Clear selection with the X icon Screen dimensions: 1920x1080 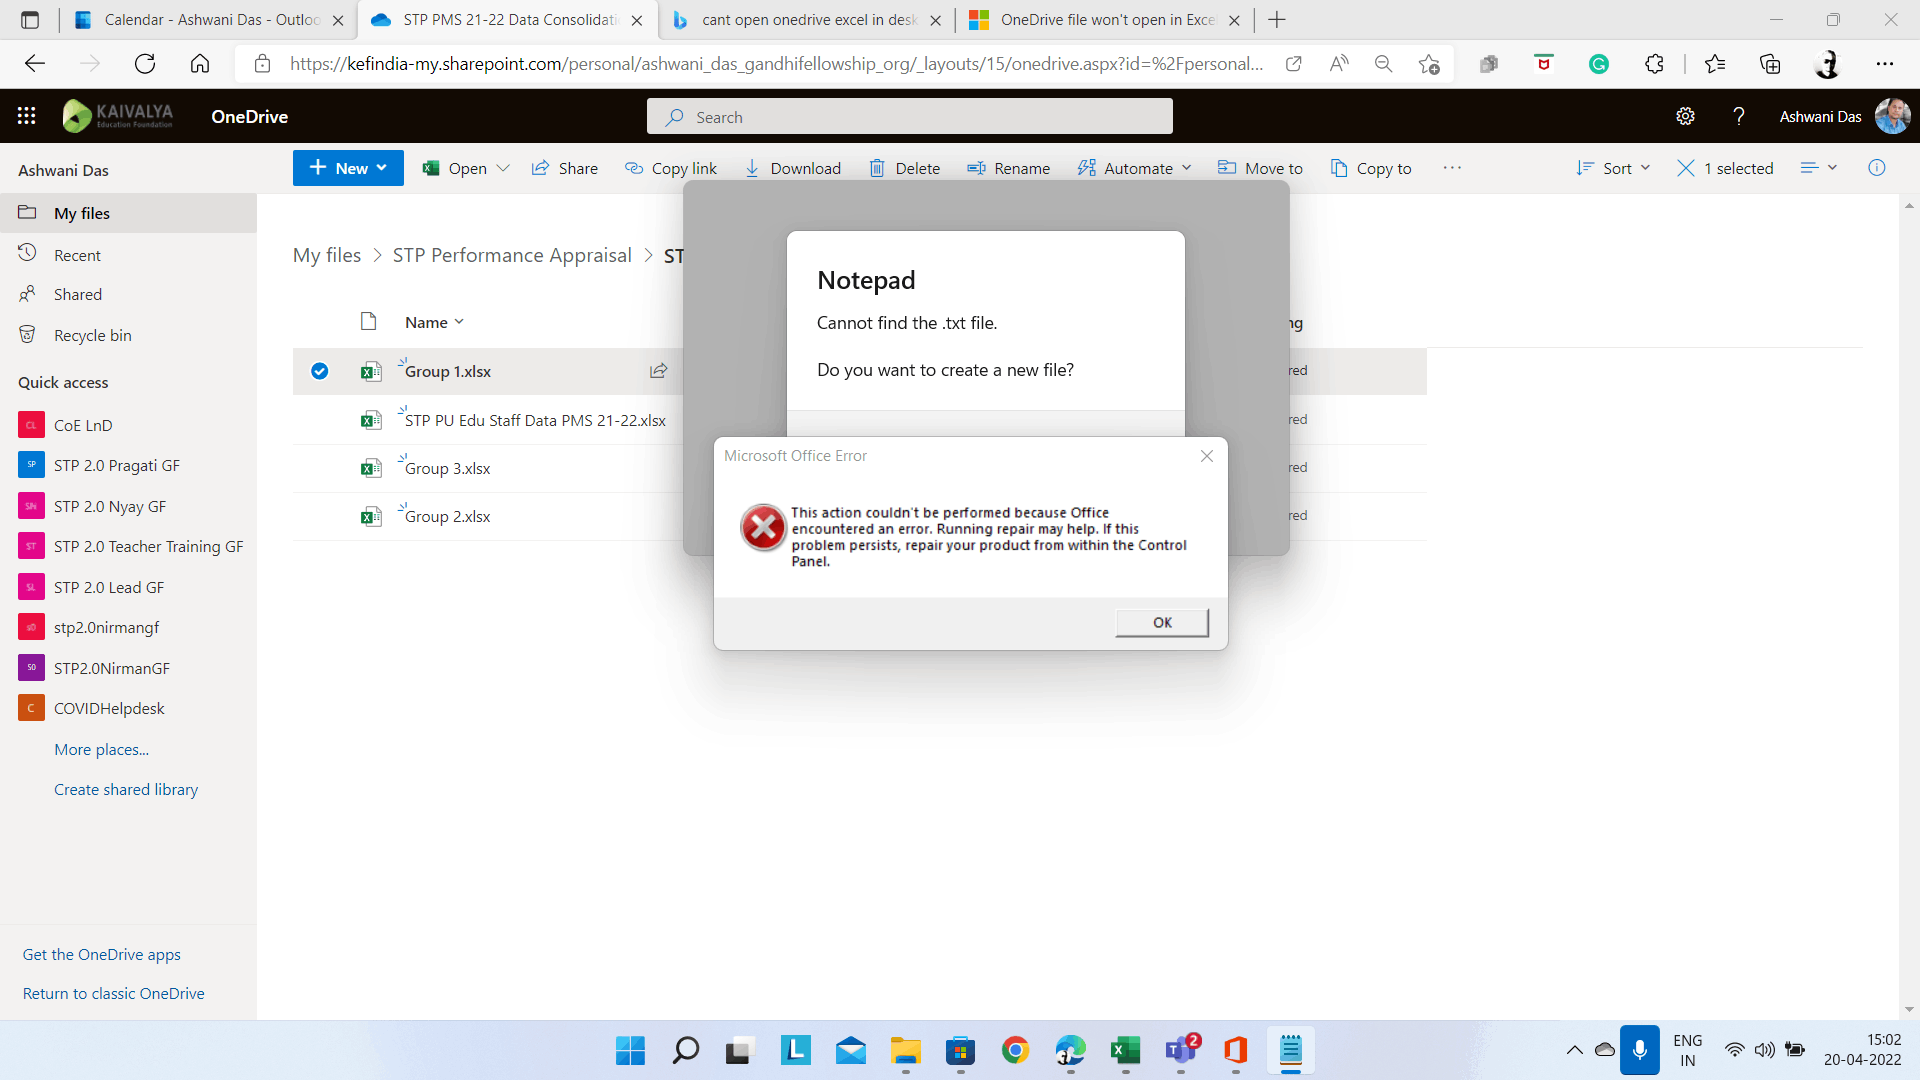click(1685, 168)
